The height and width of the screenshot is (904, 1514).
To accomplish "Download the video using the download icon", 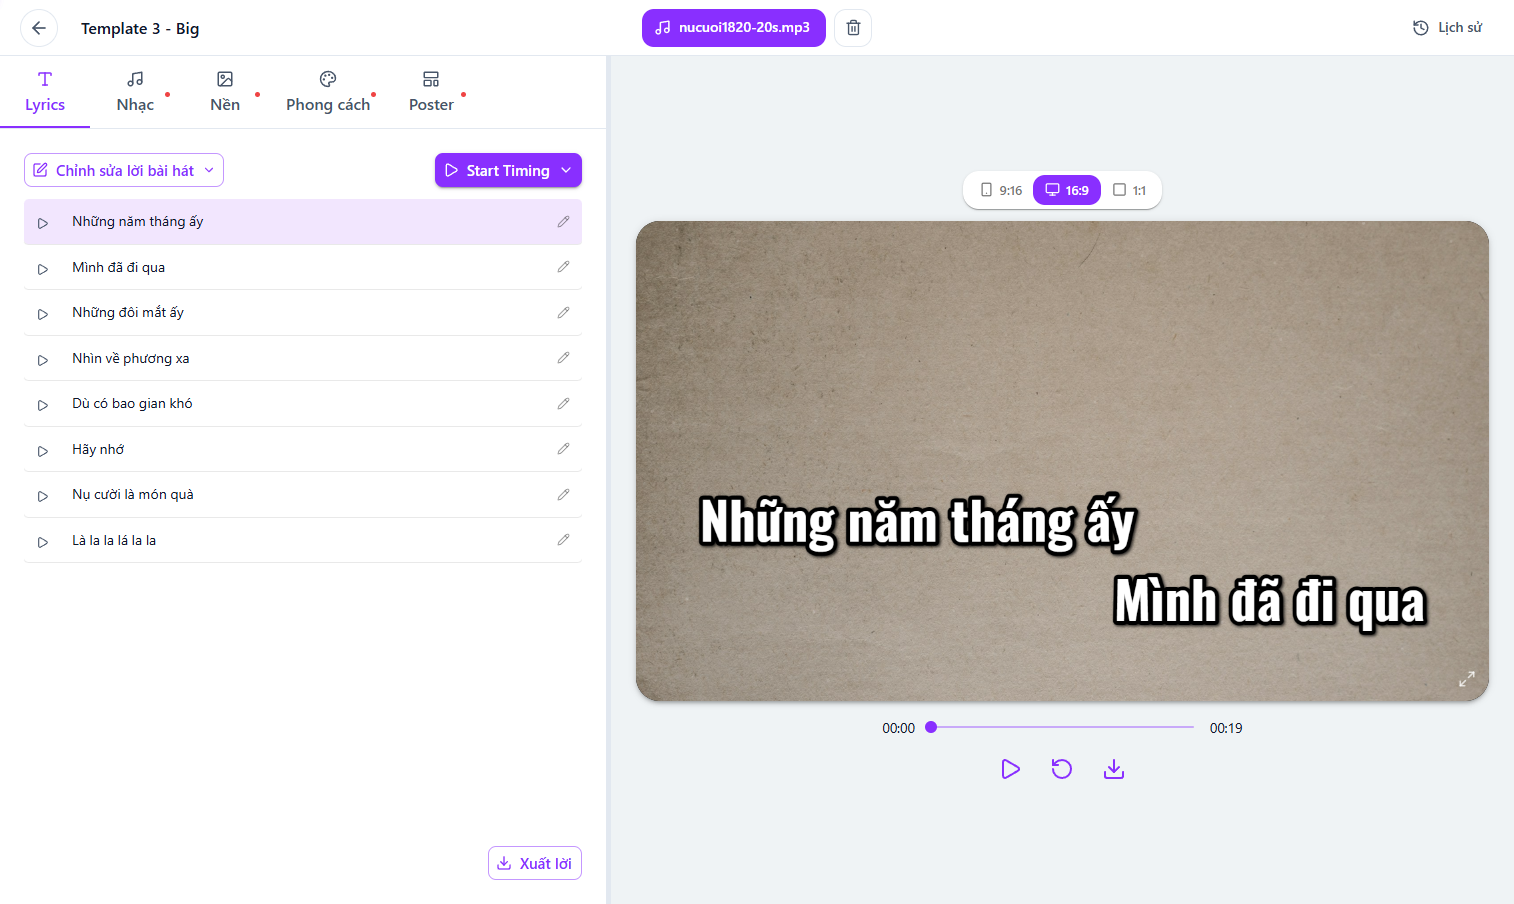I will click(x=1114, y=769).
